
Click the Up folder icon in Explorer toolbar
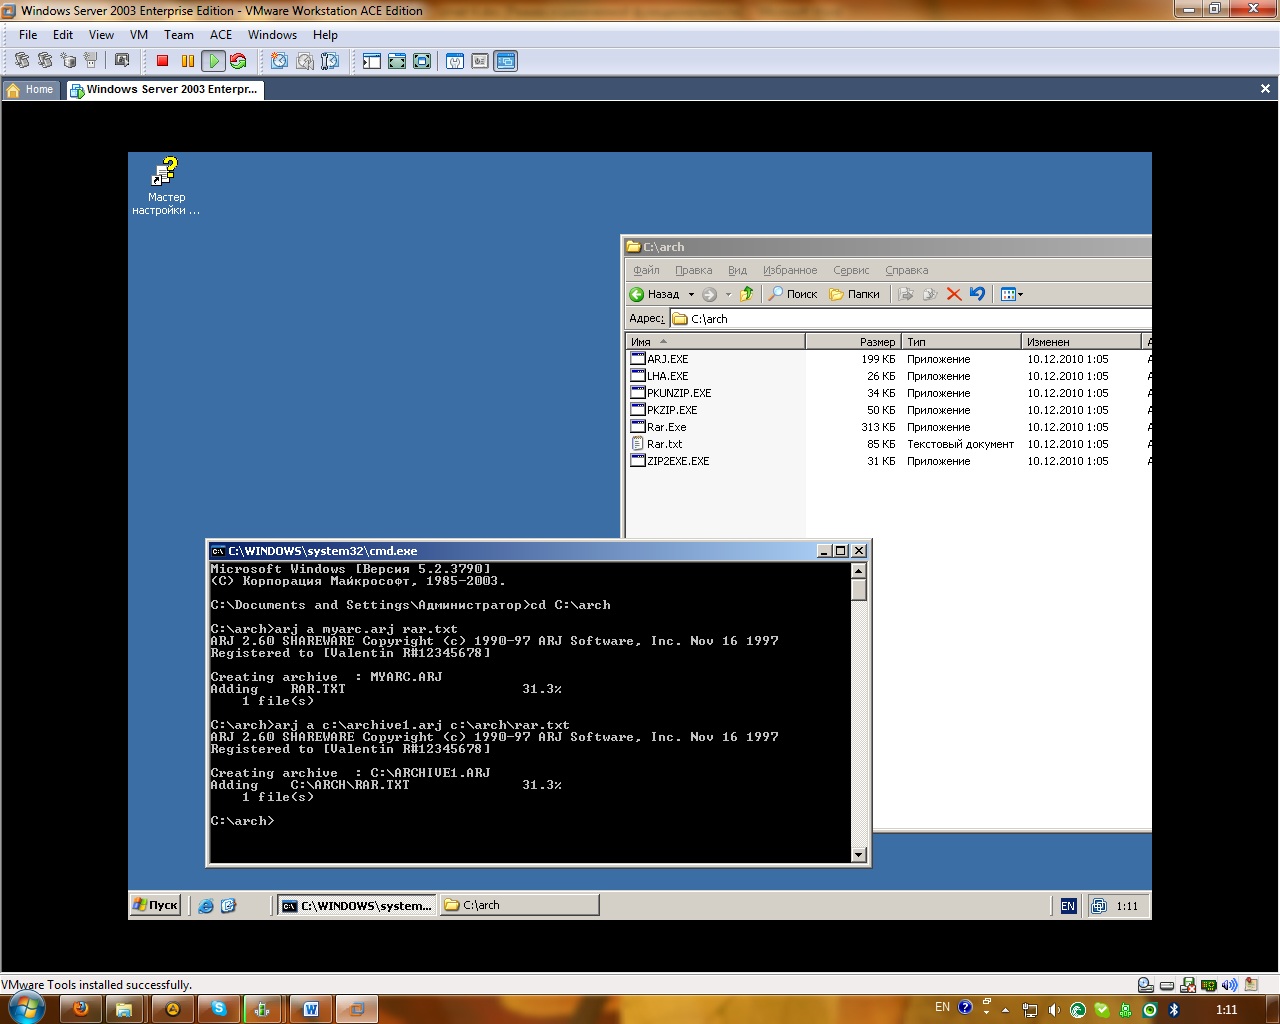point(746,294)
